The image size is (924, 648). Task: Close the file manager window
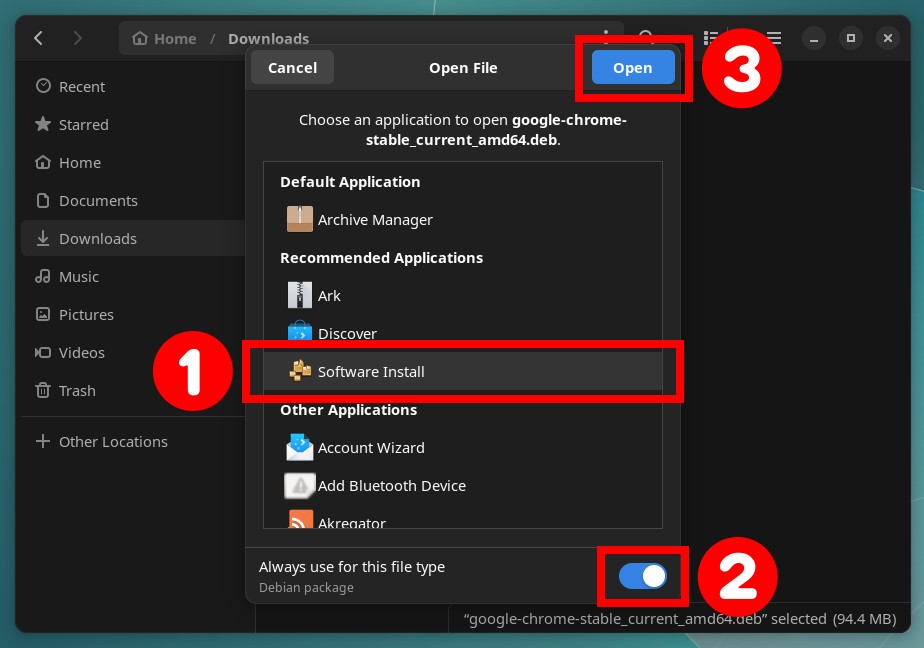[x=888, y=38]
